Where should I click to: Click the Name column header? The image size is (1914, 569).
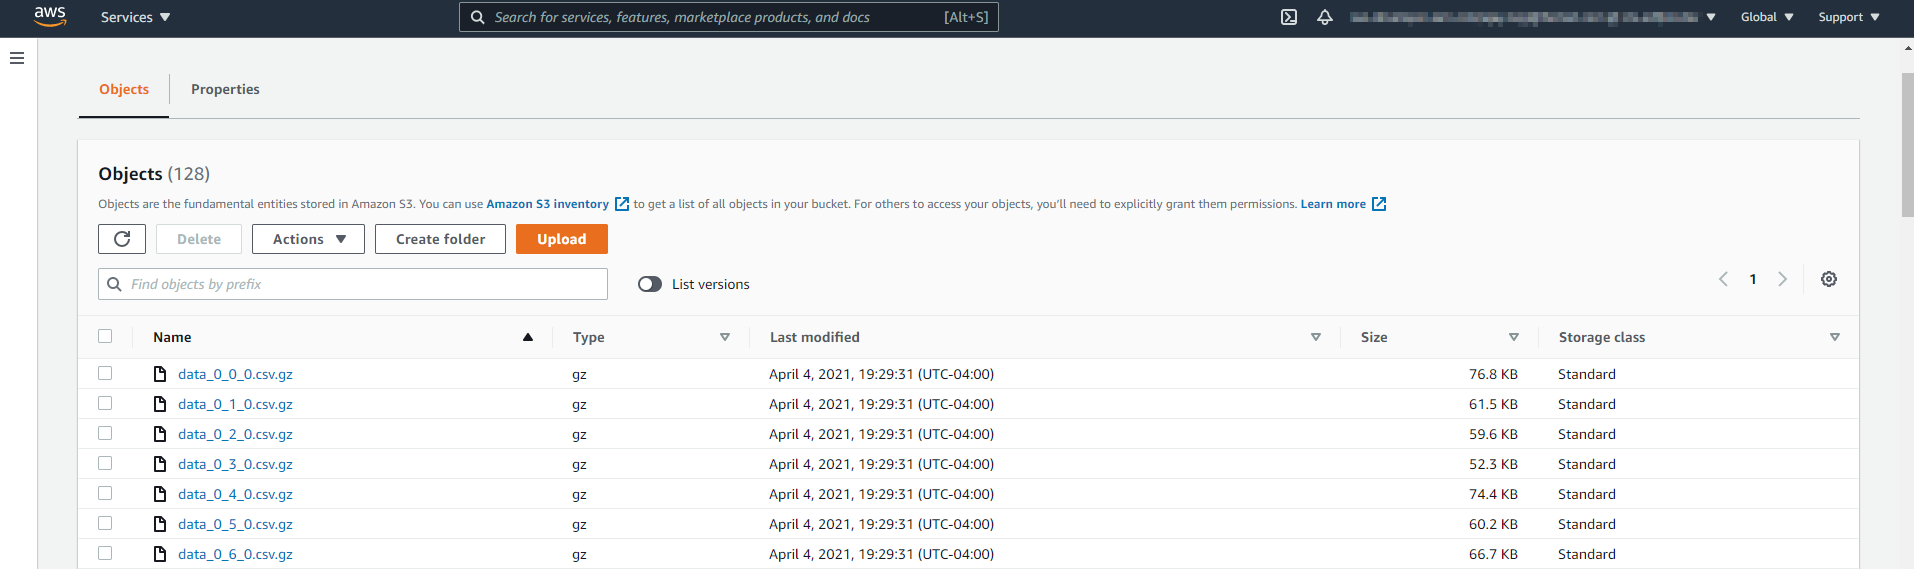(172, 337)
